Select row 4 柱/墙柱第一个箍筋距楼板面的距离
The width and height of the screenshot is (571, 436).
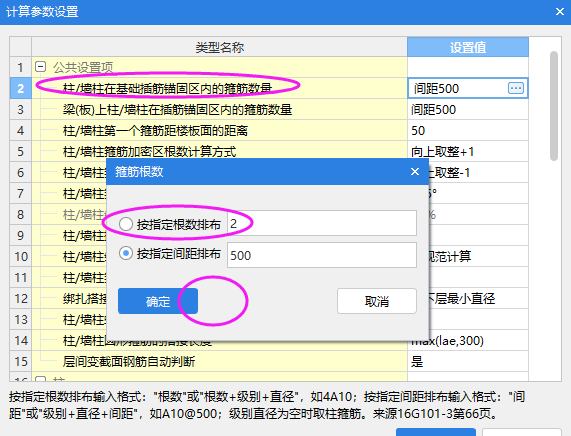coord(220,130)
